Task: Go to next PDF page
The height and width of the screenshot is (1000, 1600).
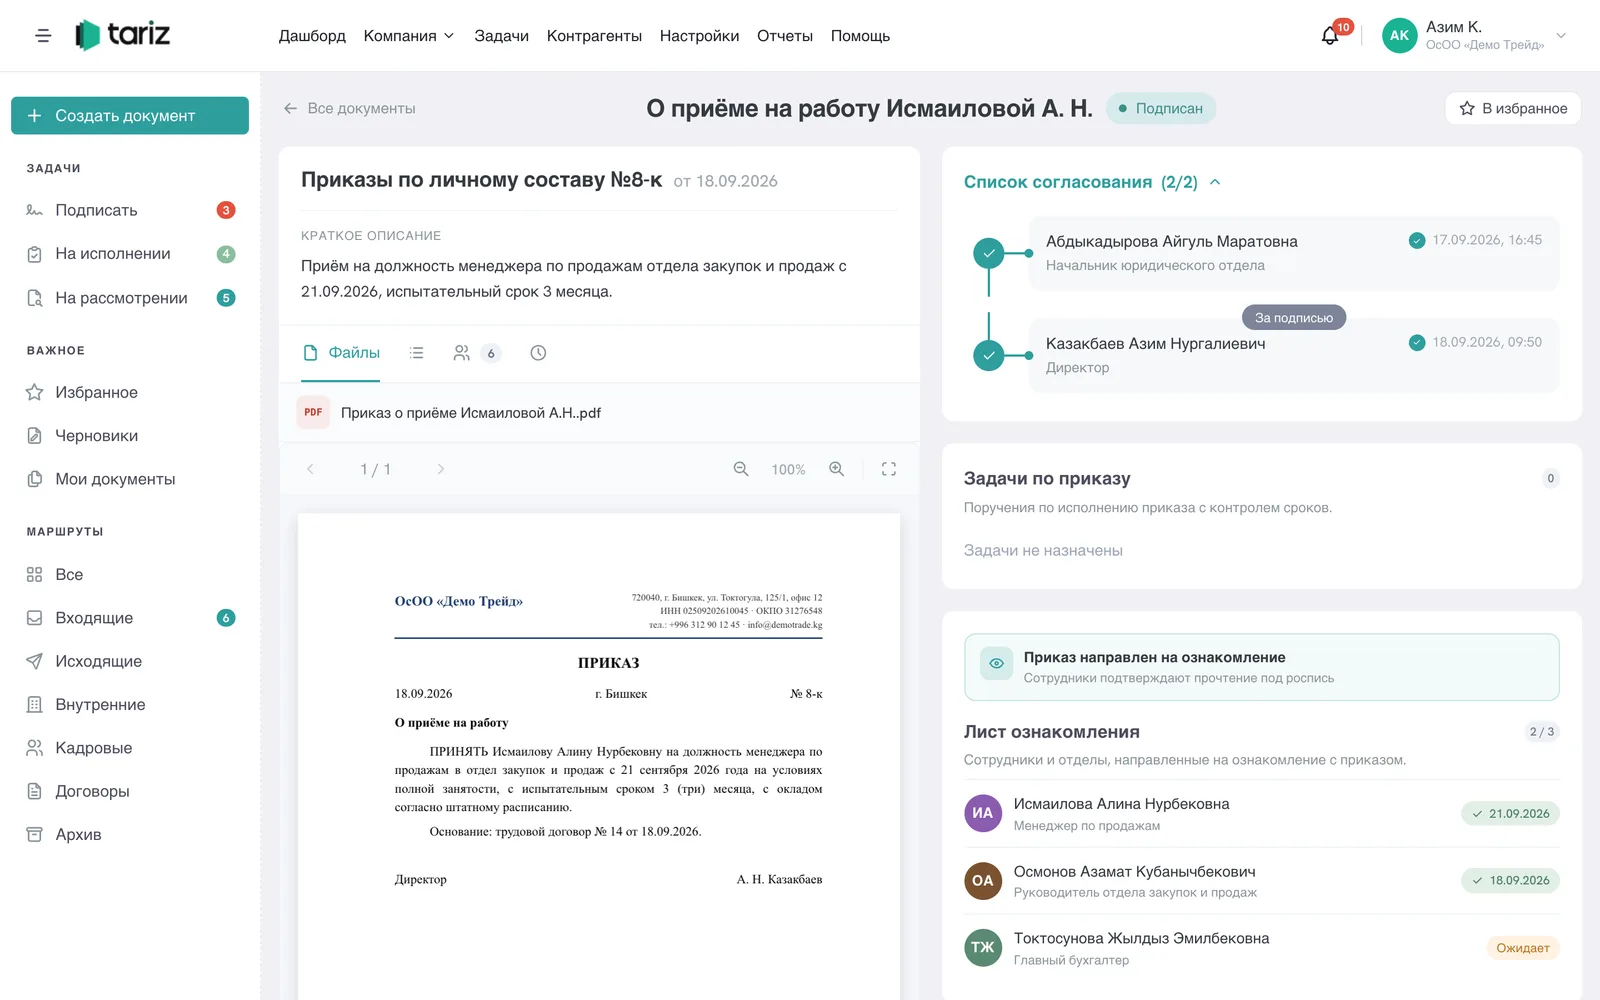Action: tap(441, 469)
